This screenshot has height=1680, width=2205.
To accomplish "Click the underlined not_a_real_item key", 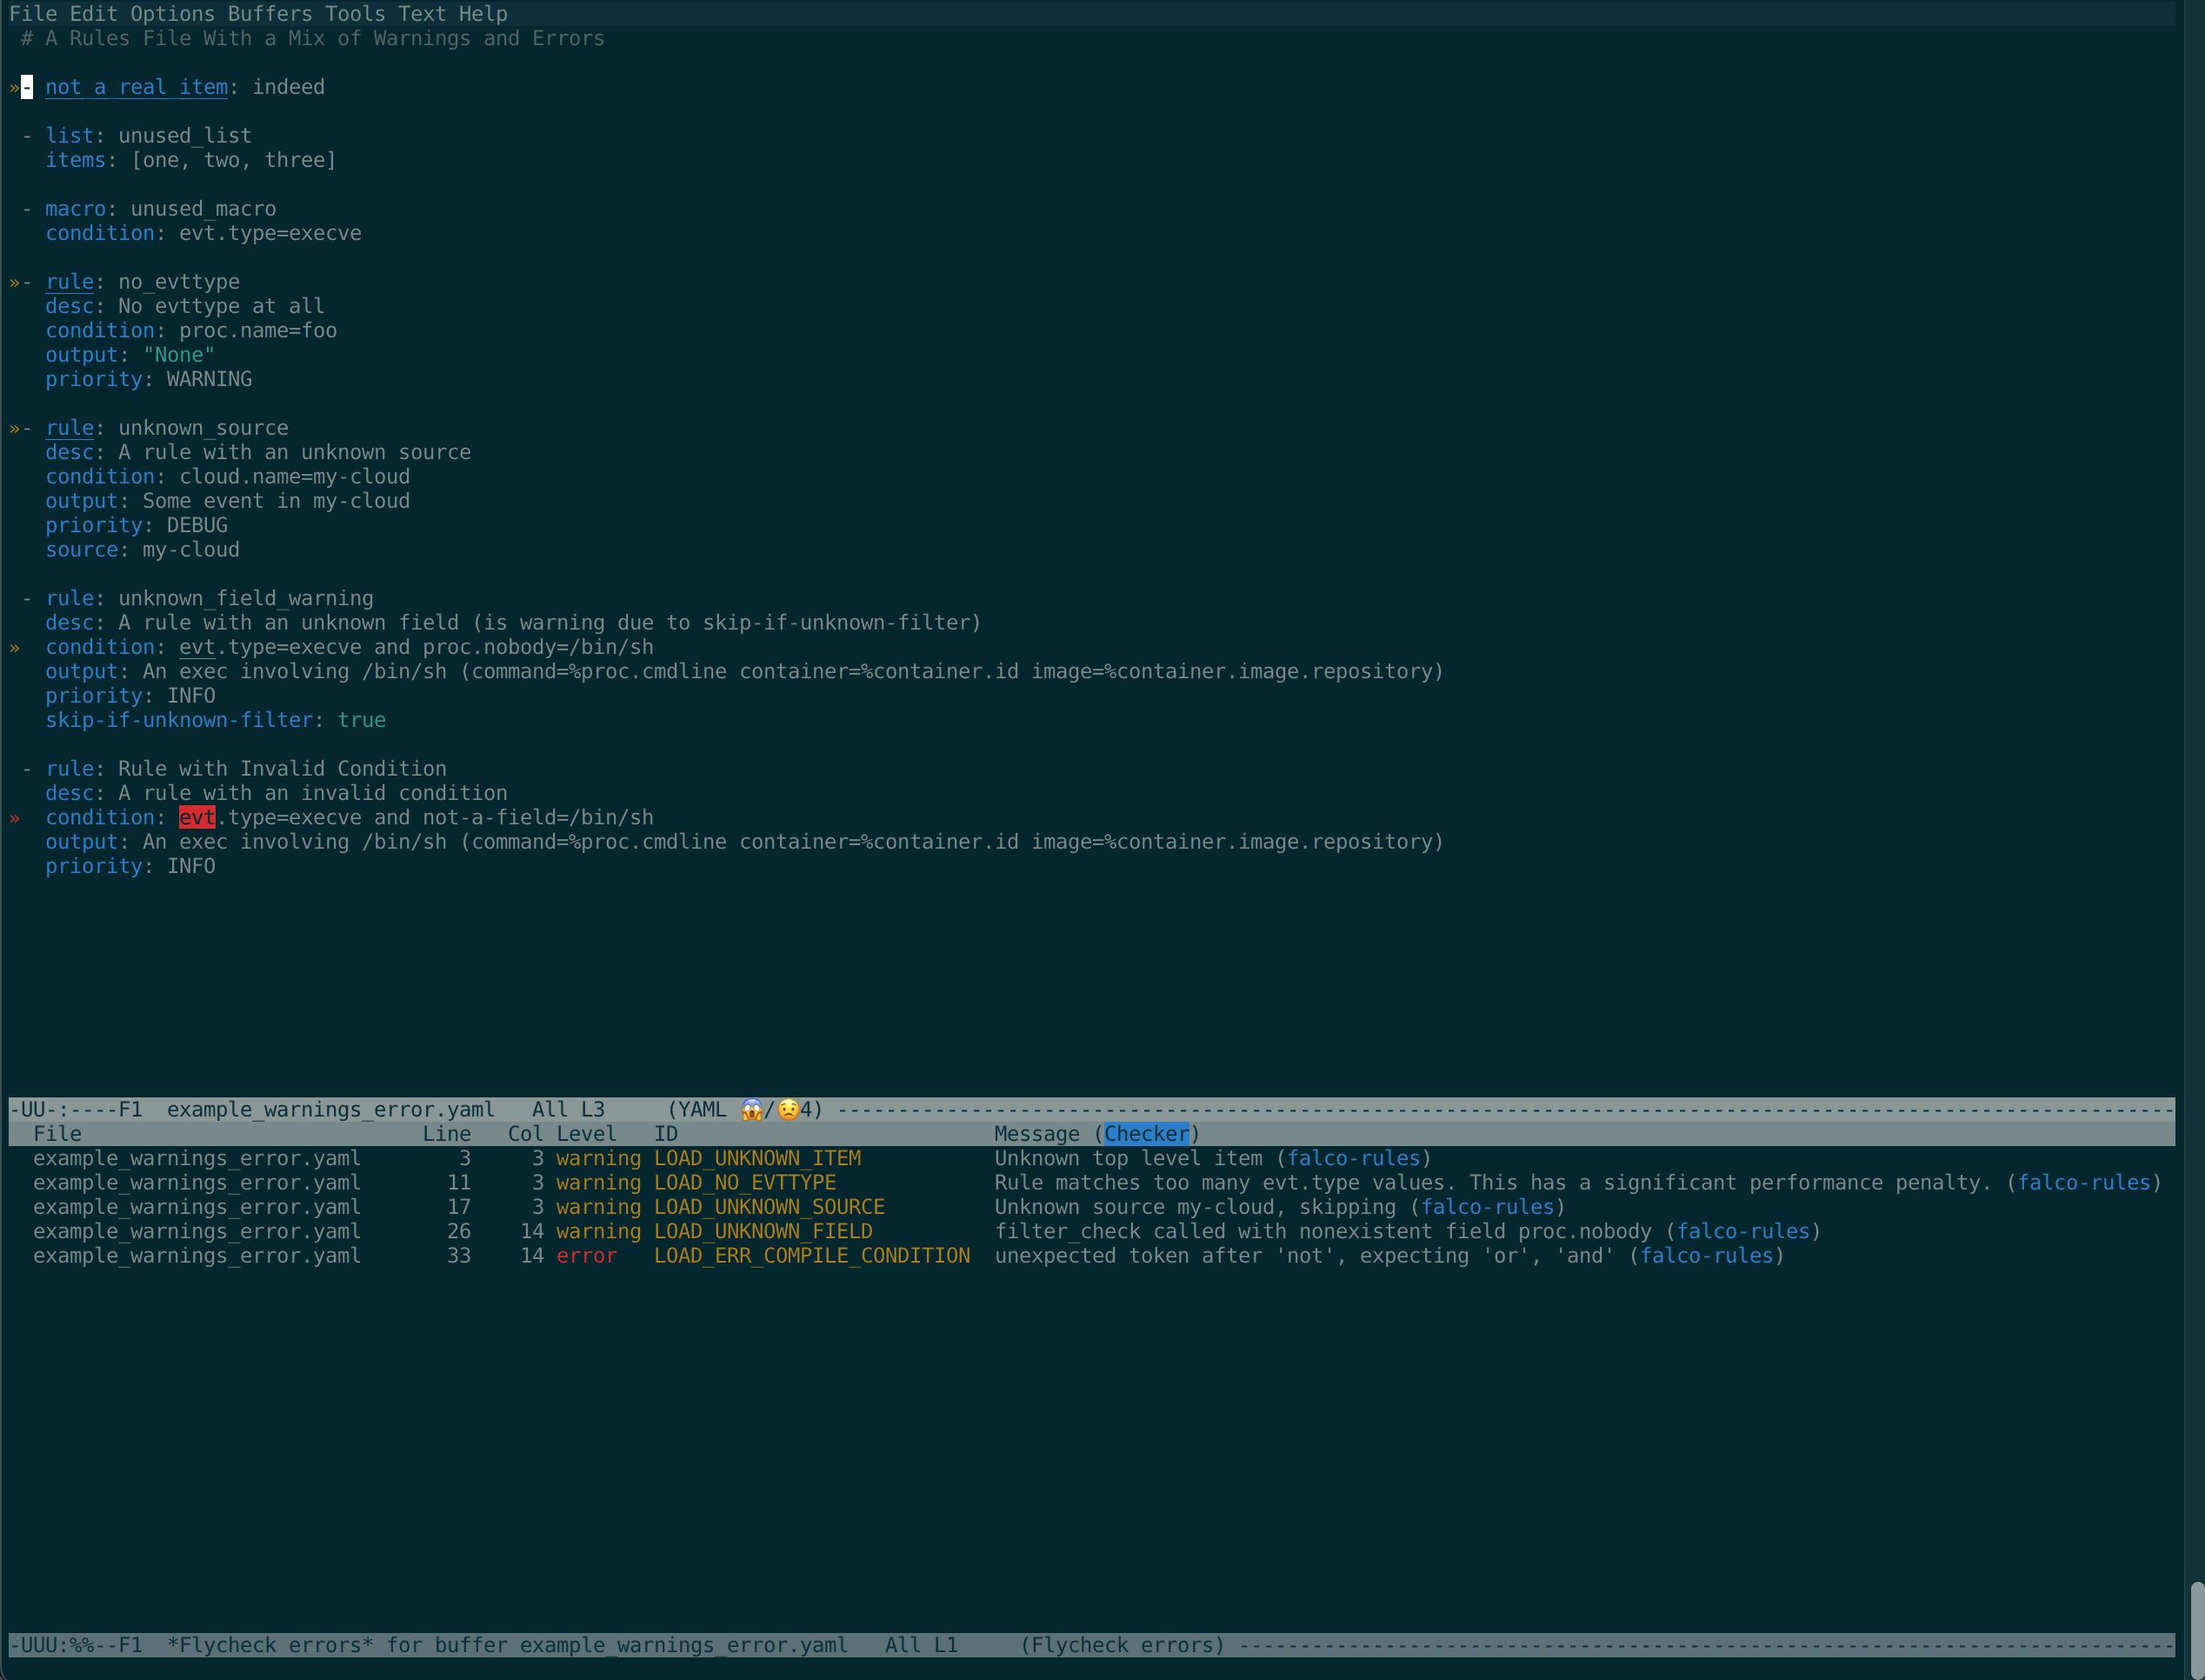I will [136, 87].
